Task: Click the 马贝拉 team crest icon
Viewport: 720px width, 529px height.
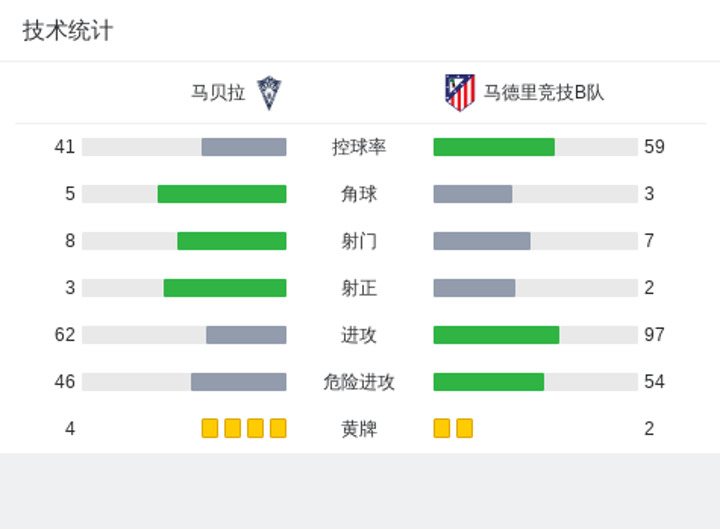Action: click(269, 93)
